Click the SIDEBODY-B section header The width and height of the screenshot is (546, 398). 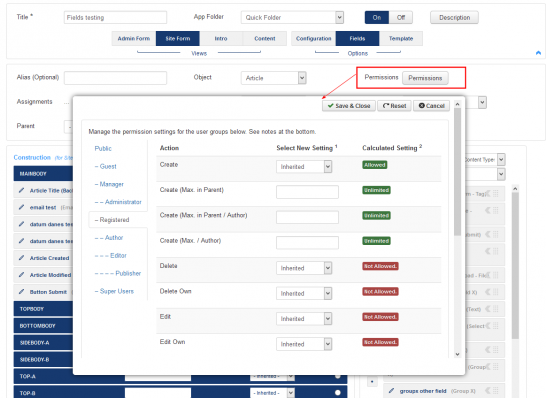[x=43, y=360]
